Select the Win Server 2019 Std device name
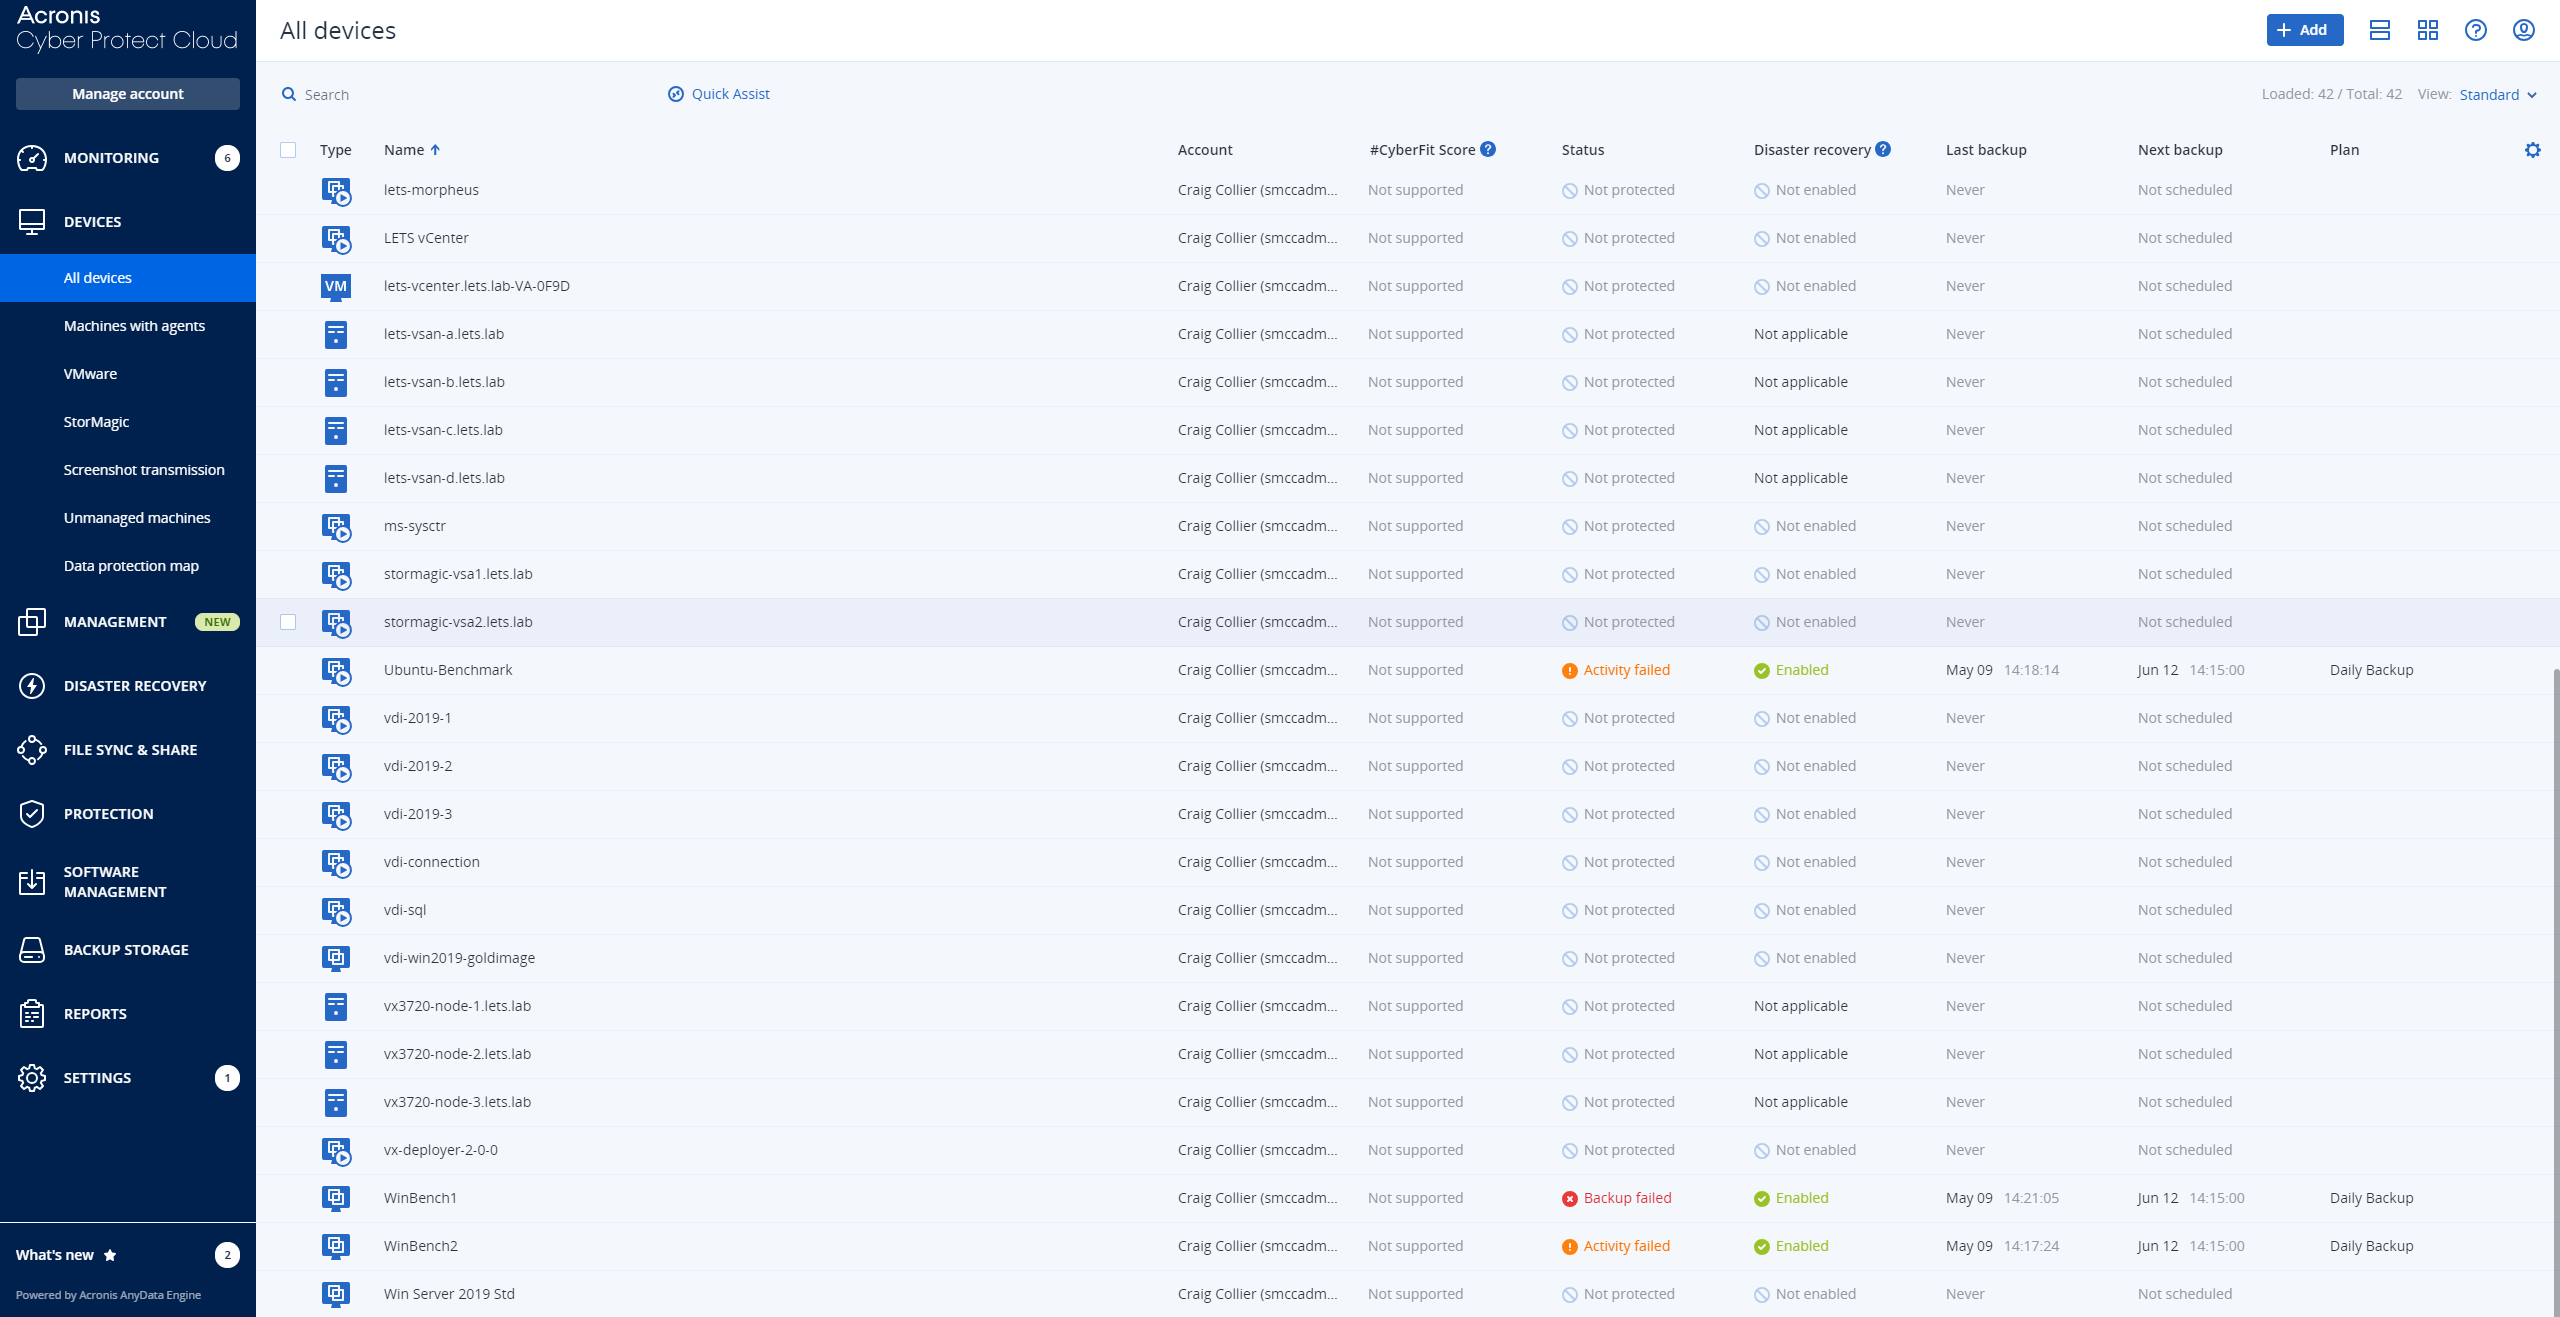This screenshot has height=1317, width=2560. click(449, 1294)
